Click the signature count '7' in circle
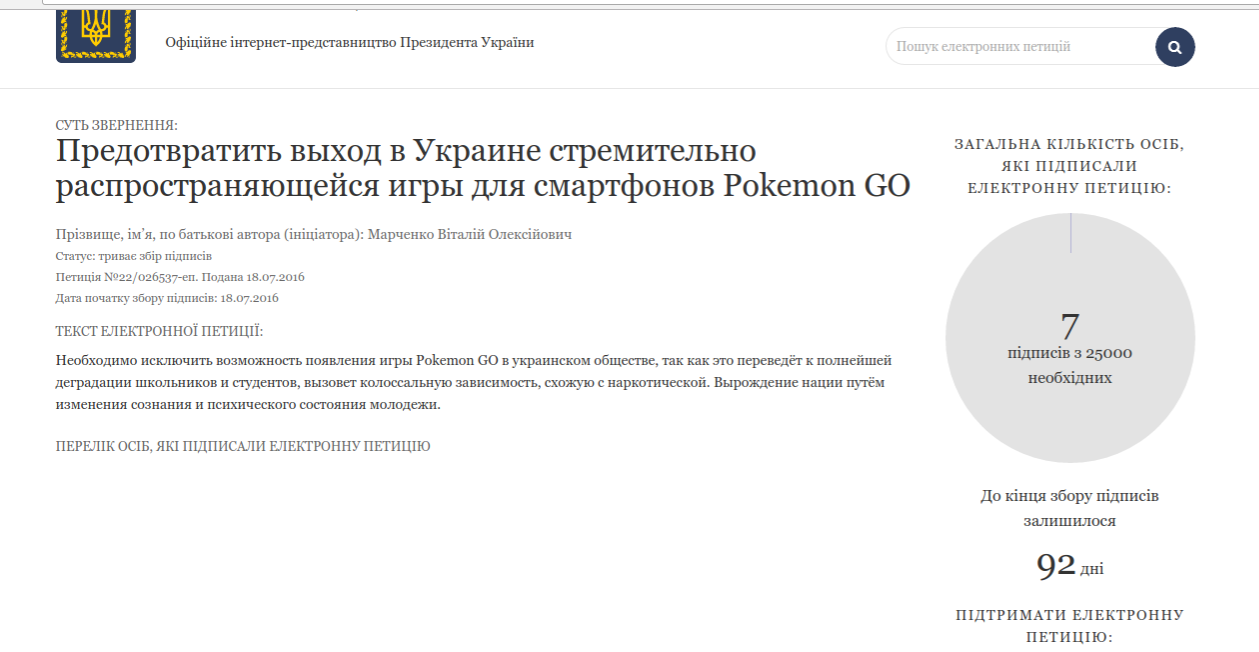 pos(1070,326)
